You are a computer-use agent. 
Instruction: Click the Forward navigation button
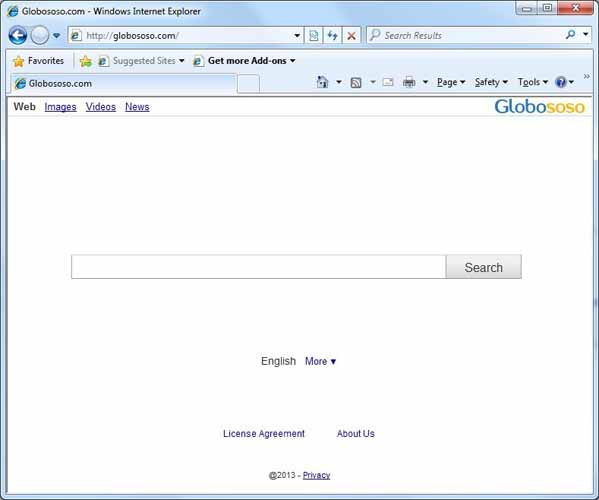[39, 36]
